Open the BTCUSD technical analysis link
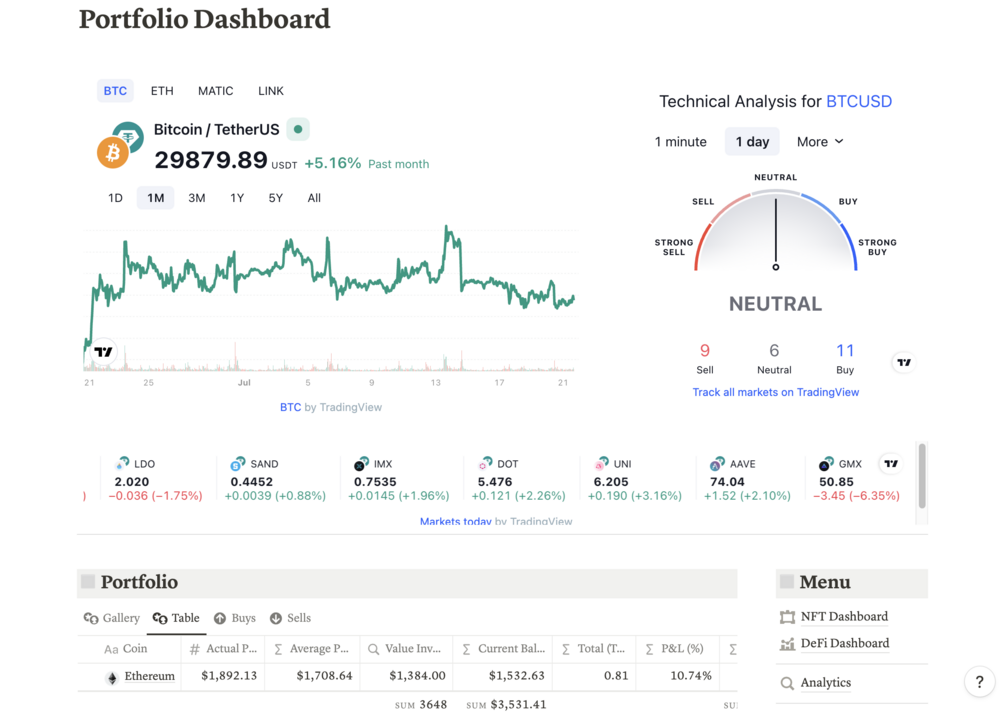Image resolution: width=1005 pixels, height=715 pixels. [x=859, y=102]
